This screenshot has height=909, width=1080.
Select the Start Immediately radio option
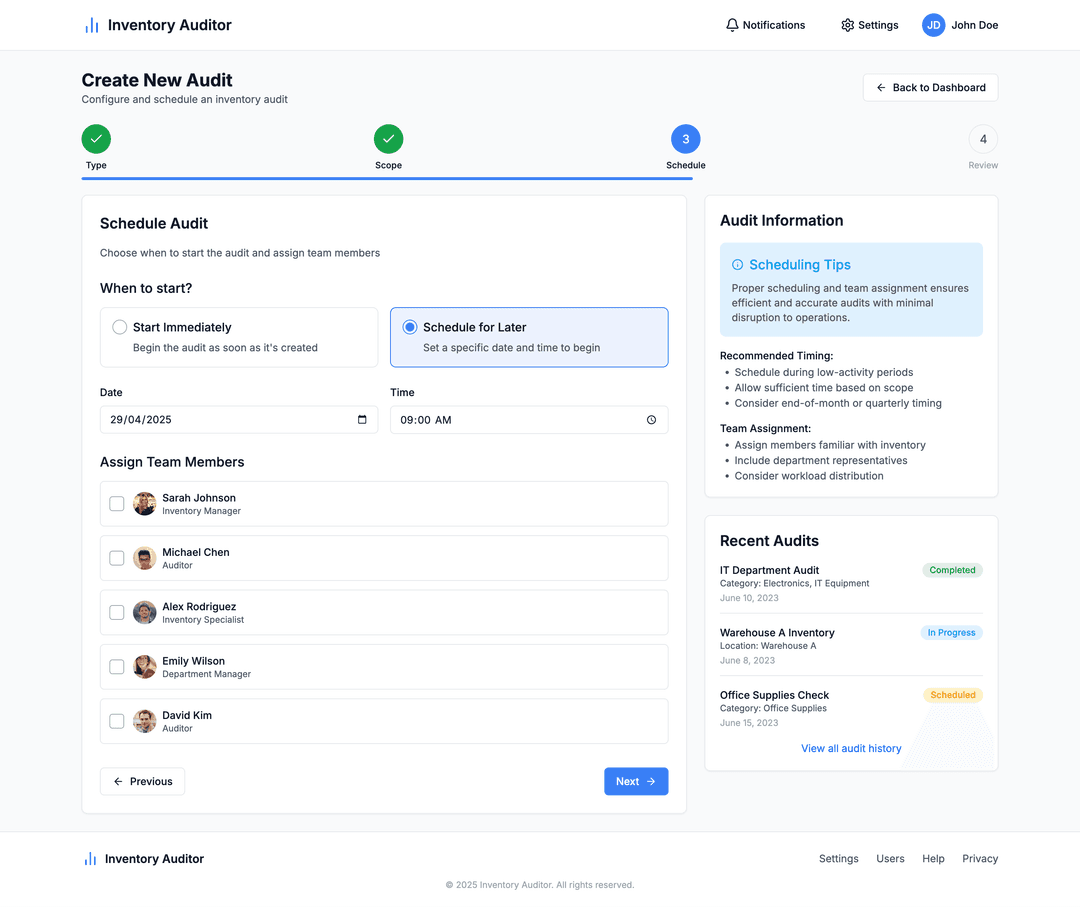coord(120,327)
